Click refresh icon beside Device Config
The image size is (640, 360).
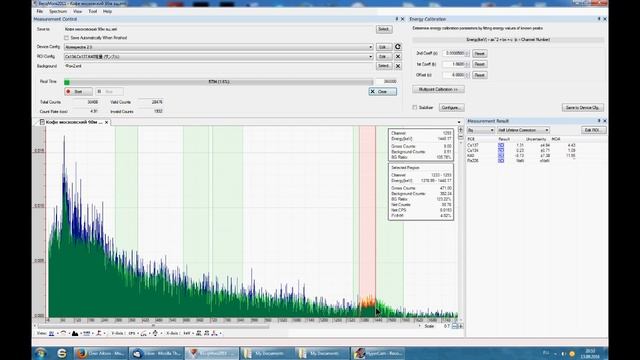[398, 47]
